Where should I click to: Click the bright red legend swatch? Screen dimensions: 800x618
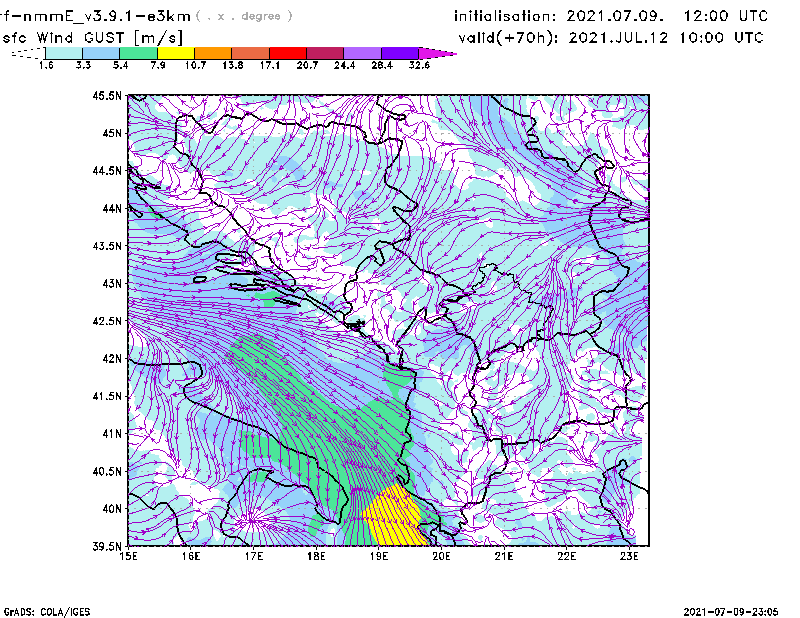pos(288,53)
